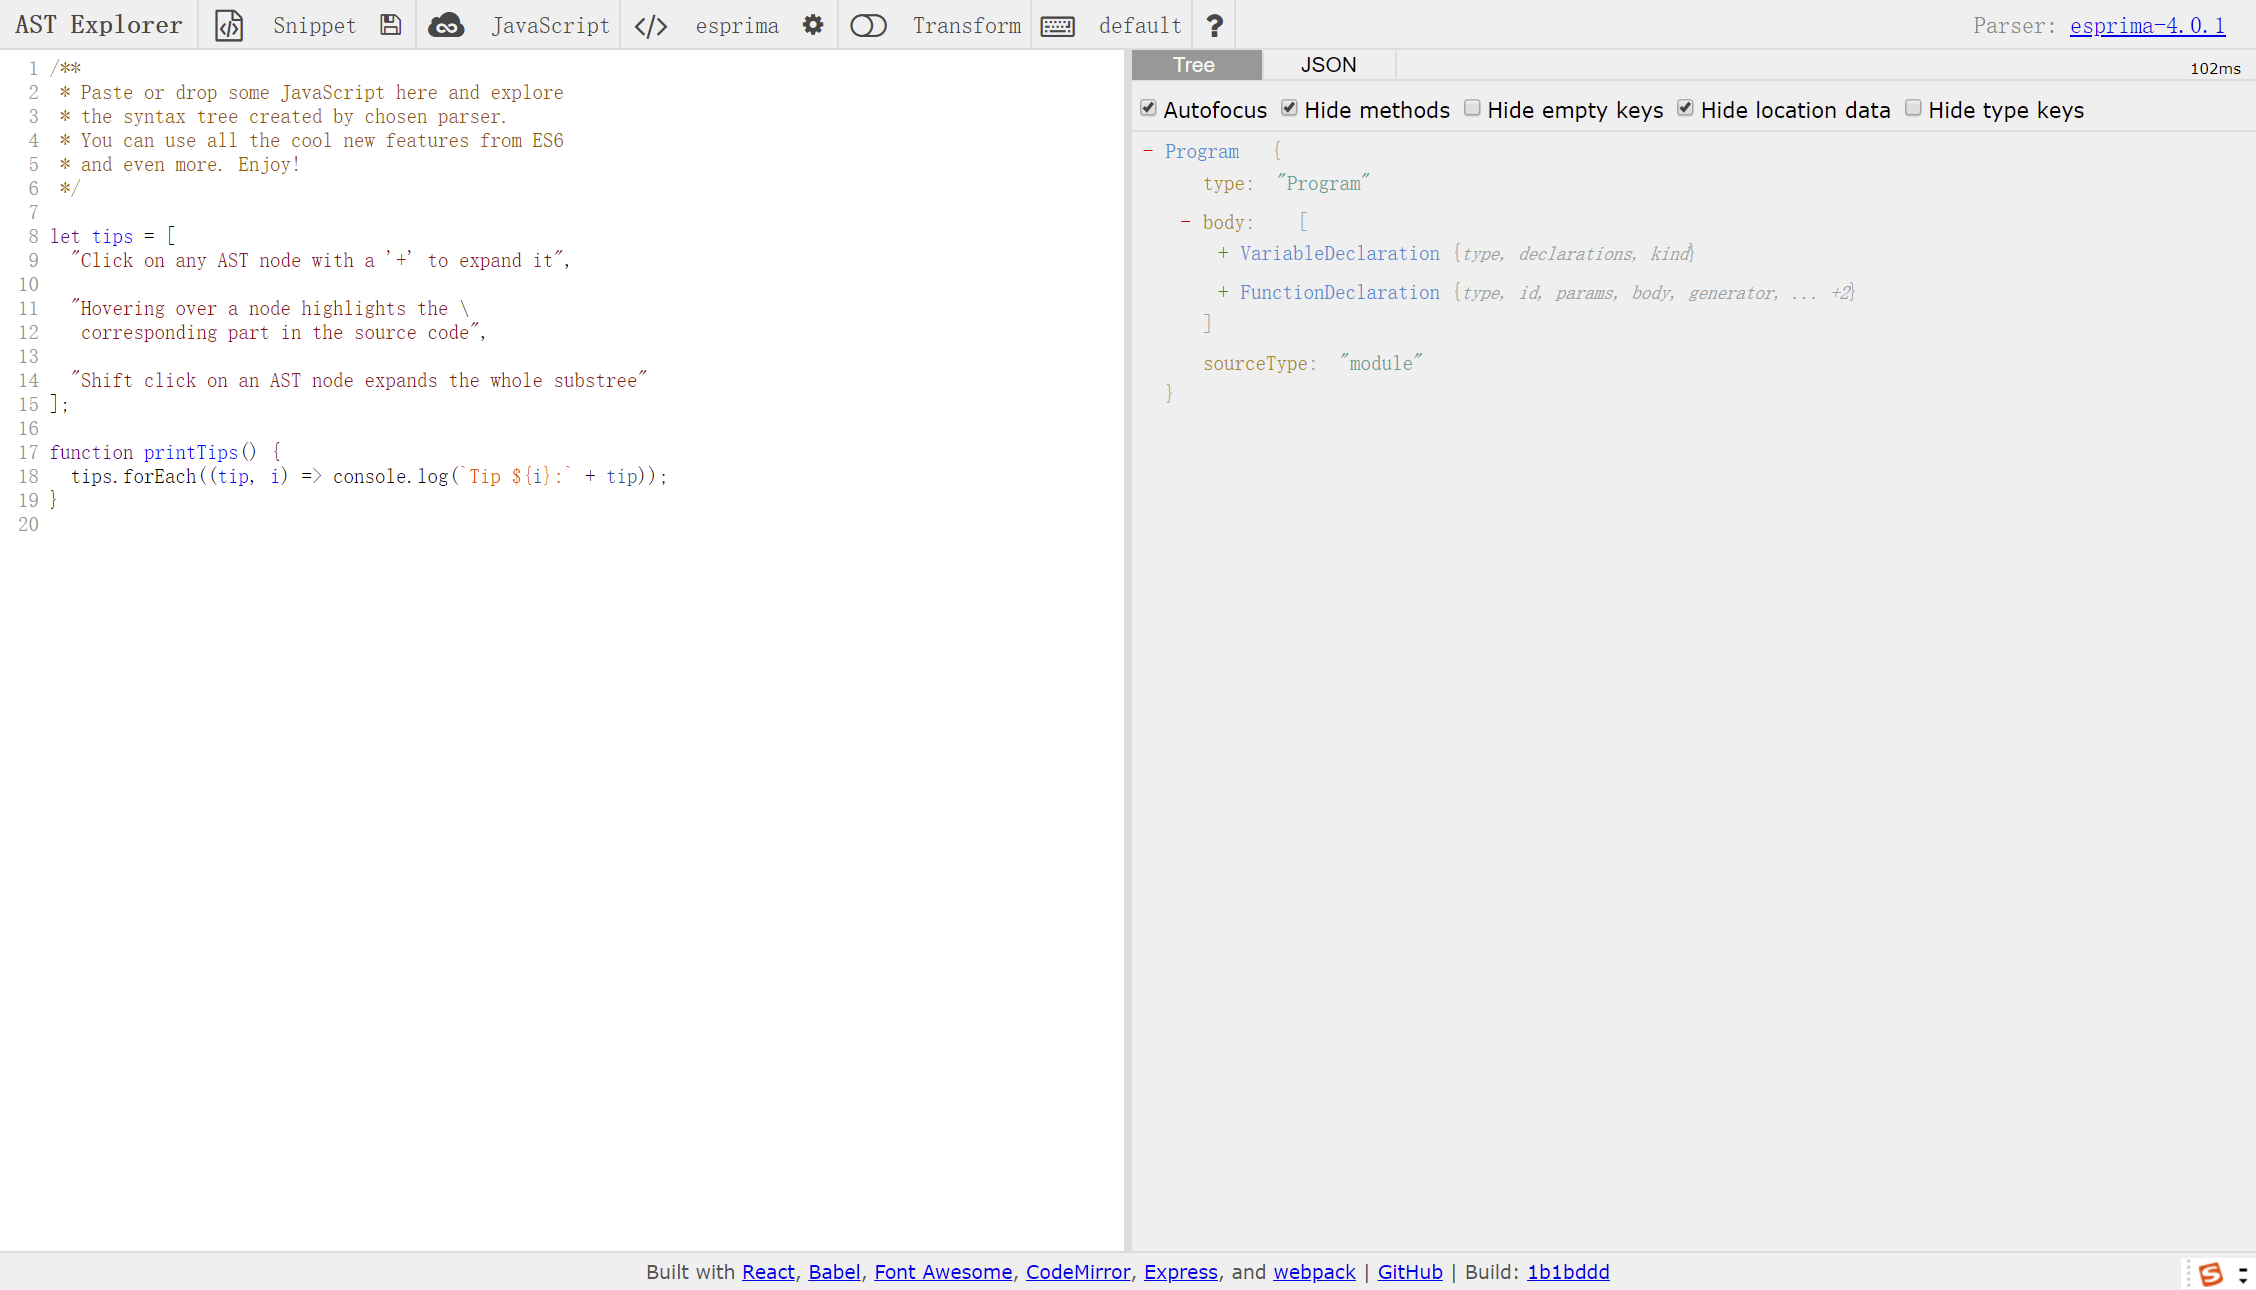Uncheck the Autofocus checkbox
This screenshot has height=1290, width=2256.
[x=1148, y=108]
